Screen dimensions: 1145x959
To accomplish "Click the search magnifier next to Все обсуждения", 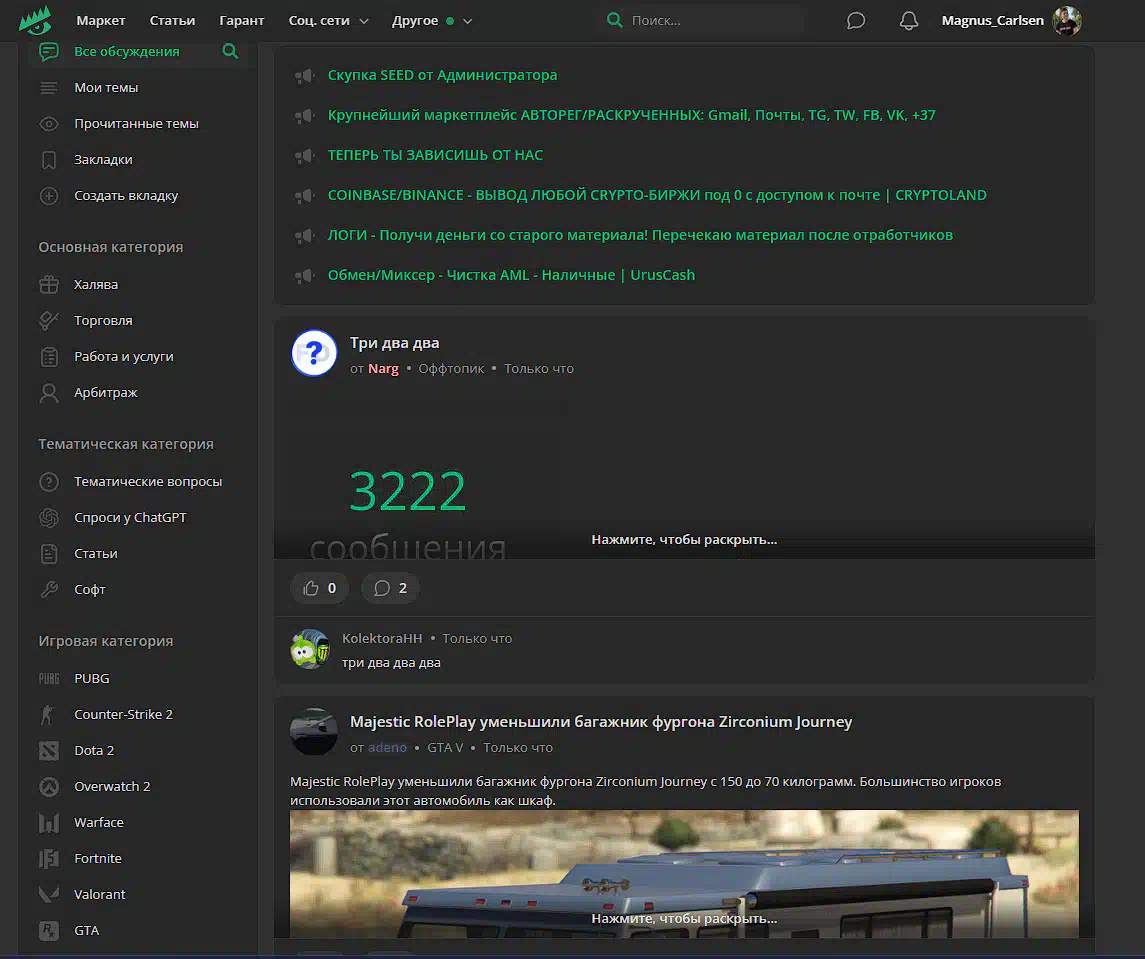I will point(230,51).
